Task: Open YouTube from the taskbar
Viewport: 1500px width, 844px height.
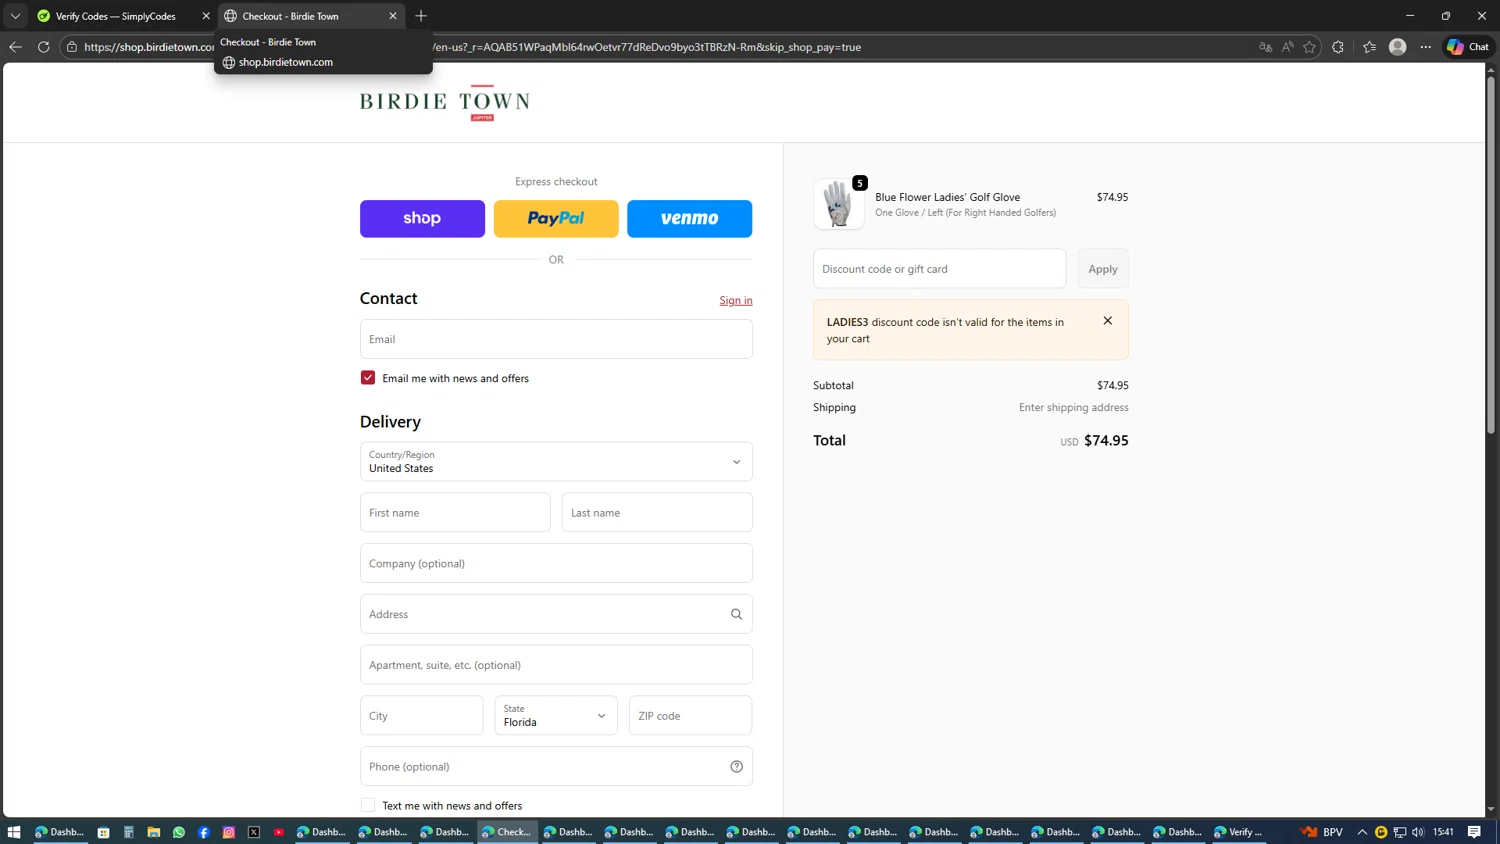Action: (279, 832)
